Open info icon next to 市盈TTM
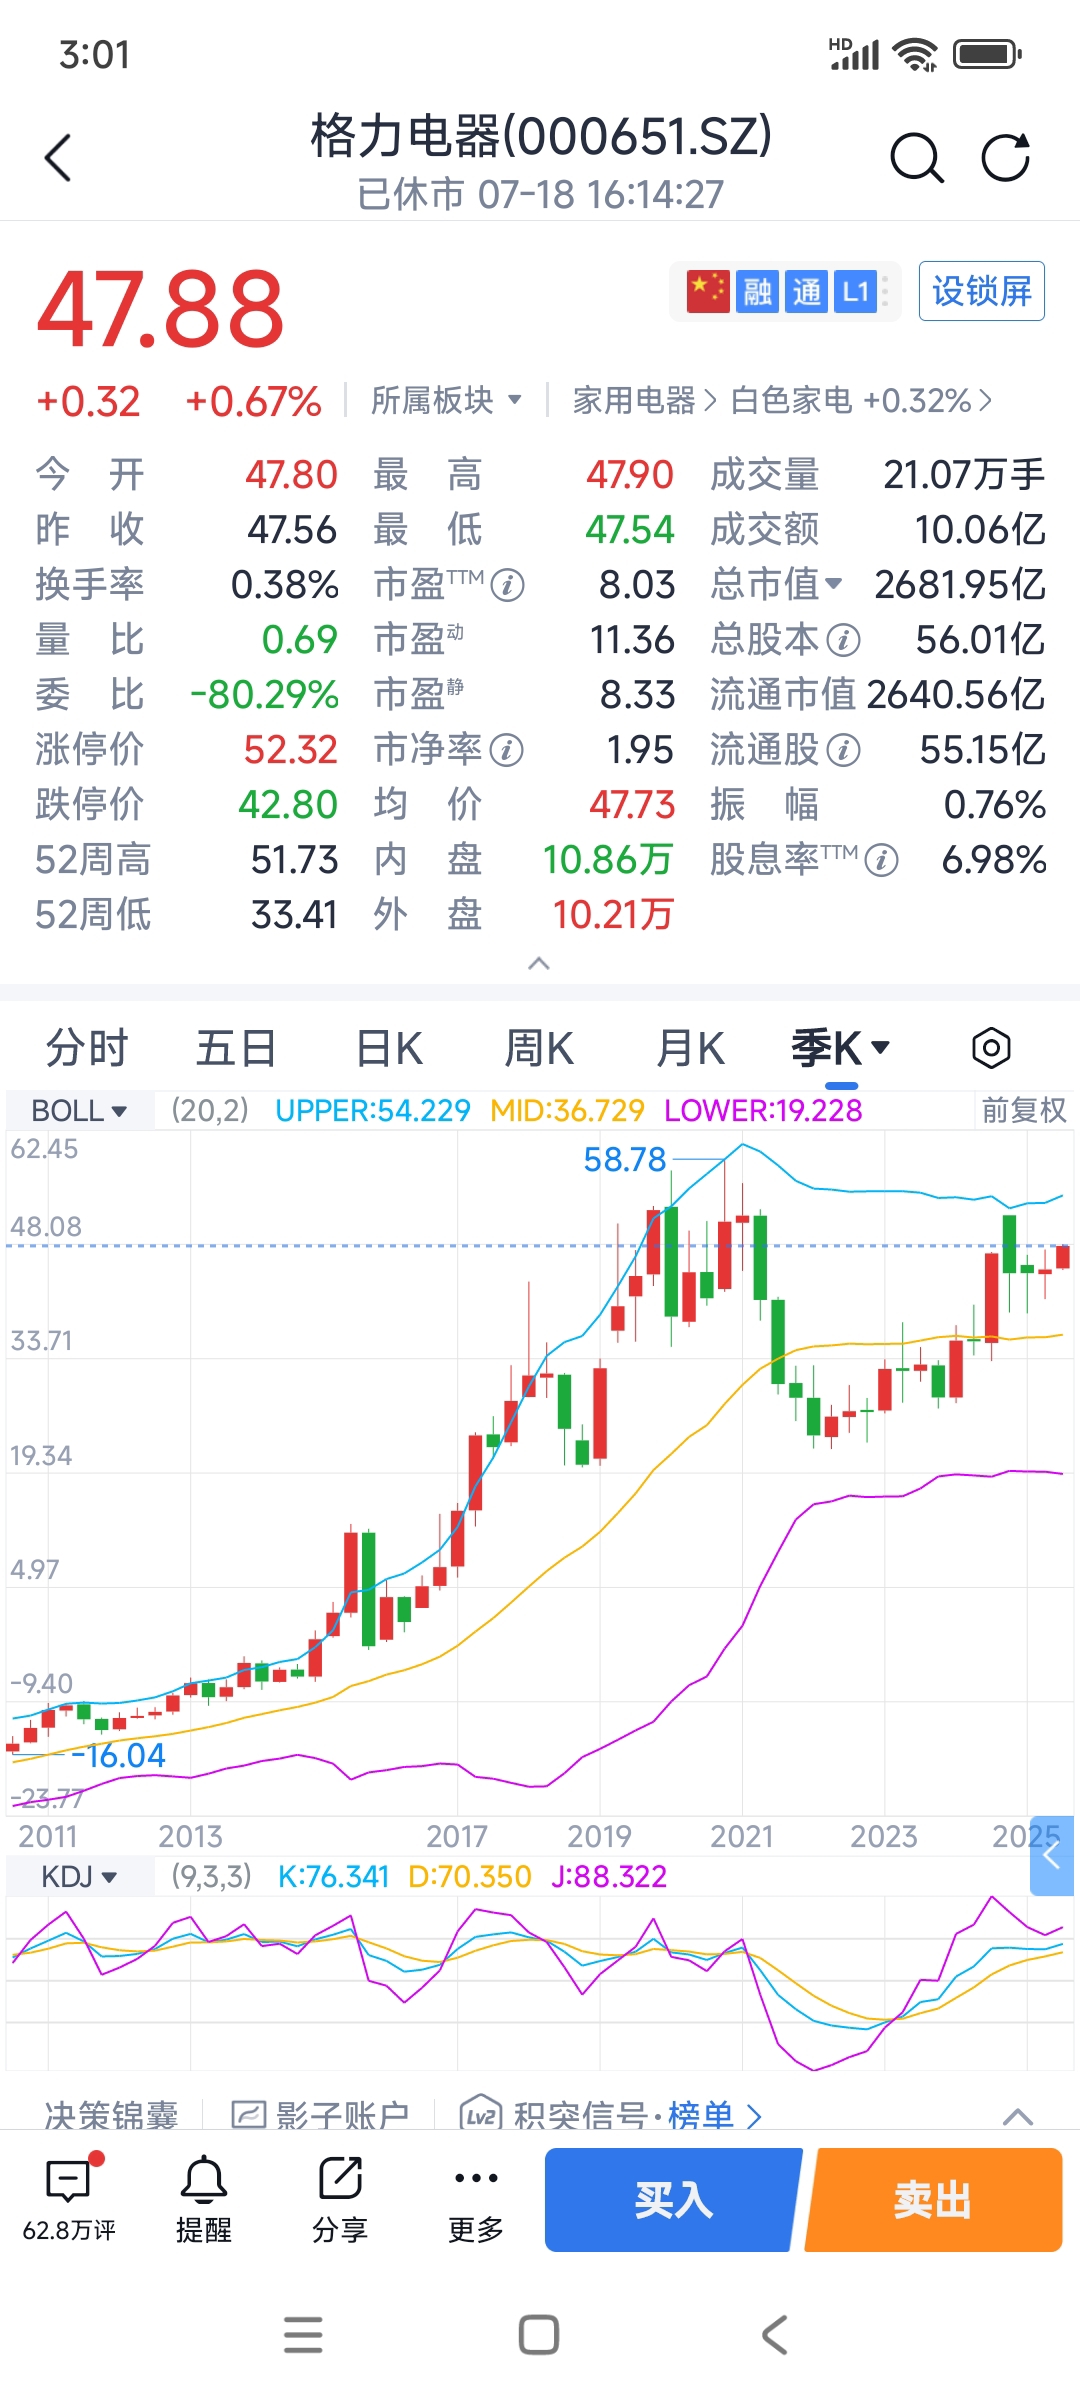 [508, 585]
